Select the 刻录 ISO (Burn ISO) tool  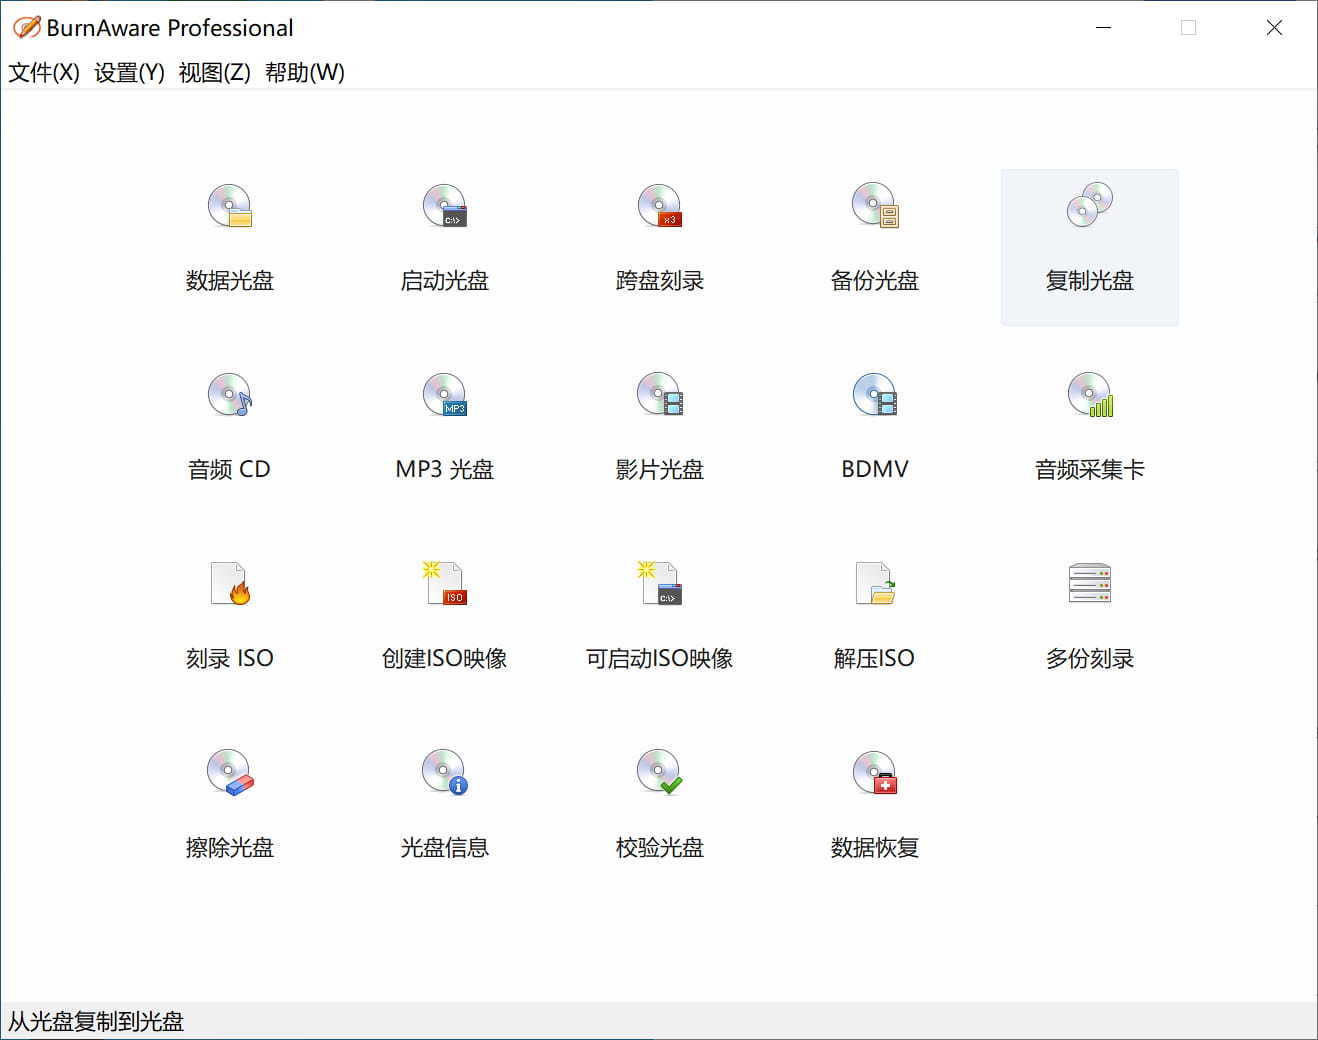click(x=229, y=617)
